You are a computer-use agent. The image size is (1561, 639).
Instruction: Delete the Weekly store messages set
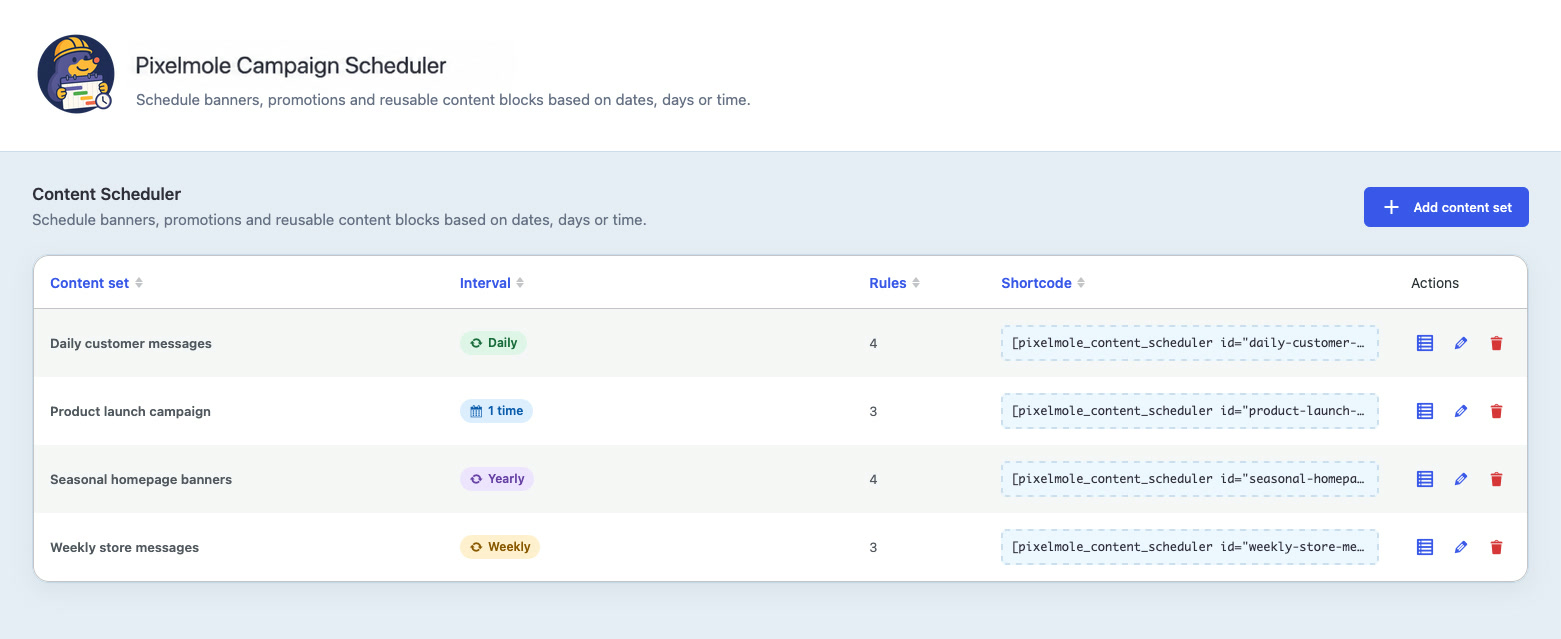[1496, 547]
